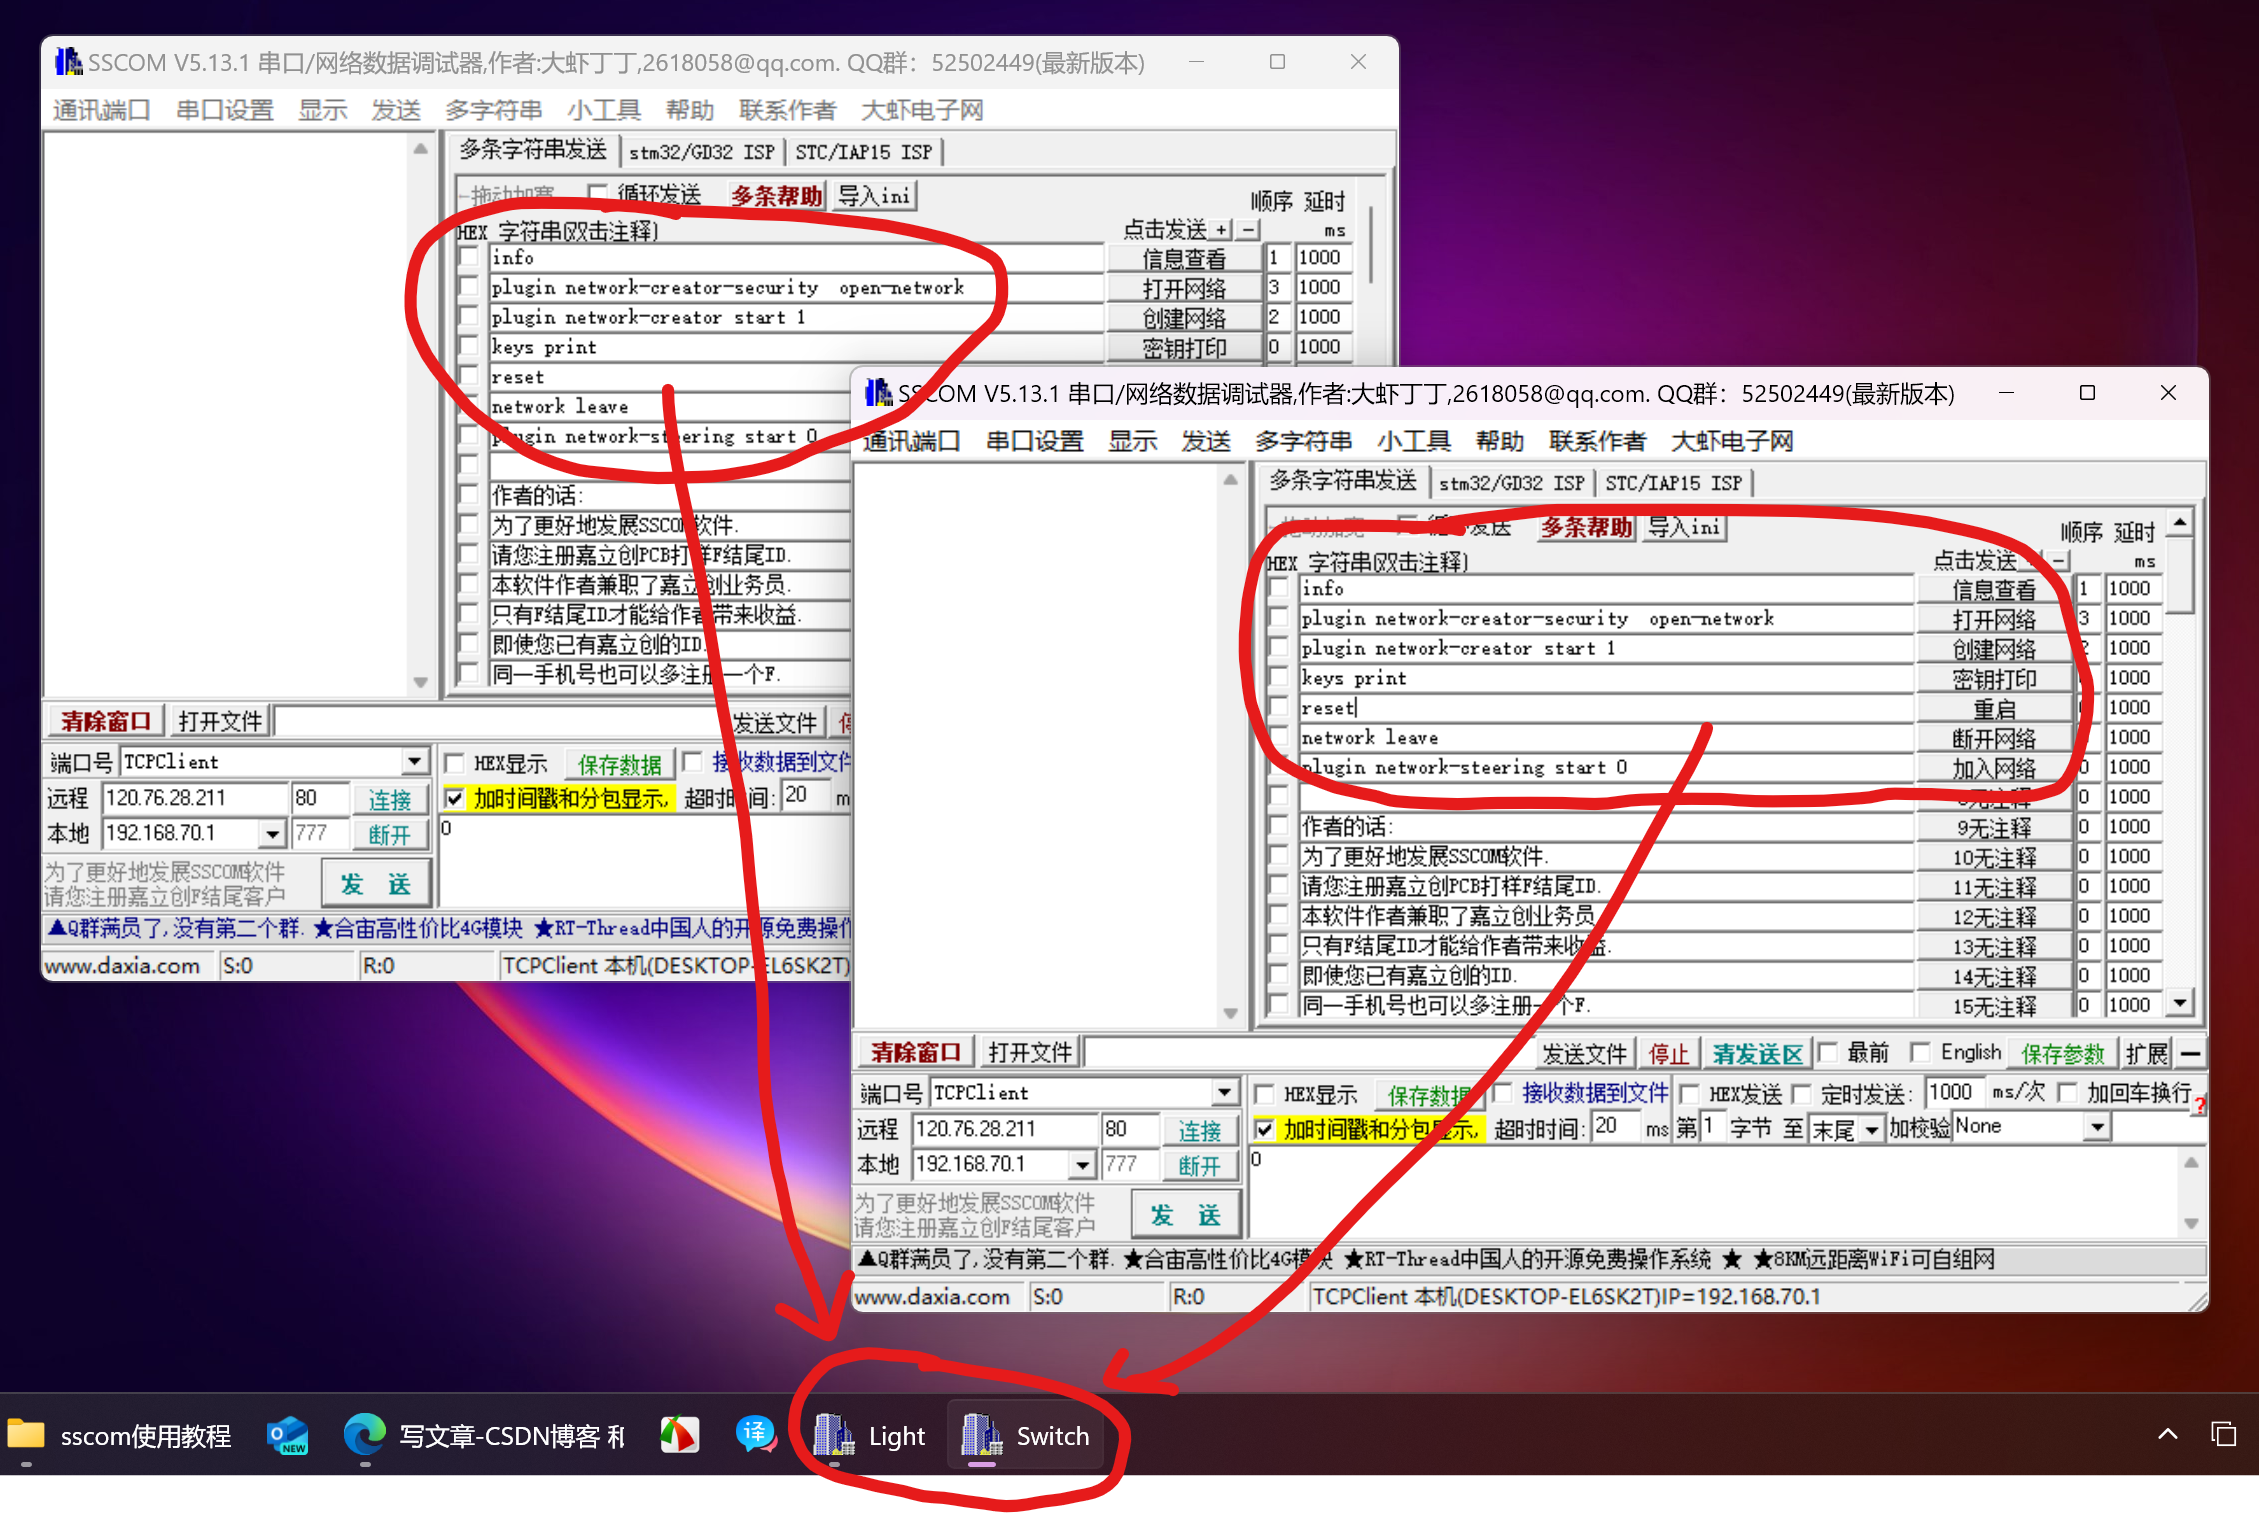This screenshot has width=2259, height=1514.
Task: Open the translator app taskbar icon
Action: 756,1436
